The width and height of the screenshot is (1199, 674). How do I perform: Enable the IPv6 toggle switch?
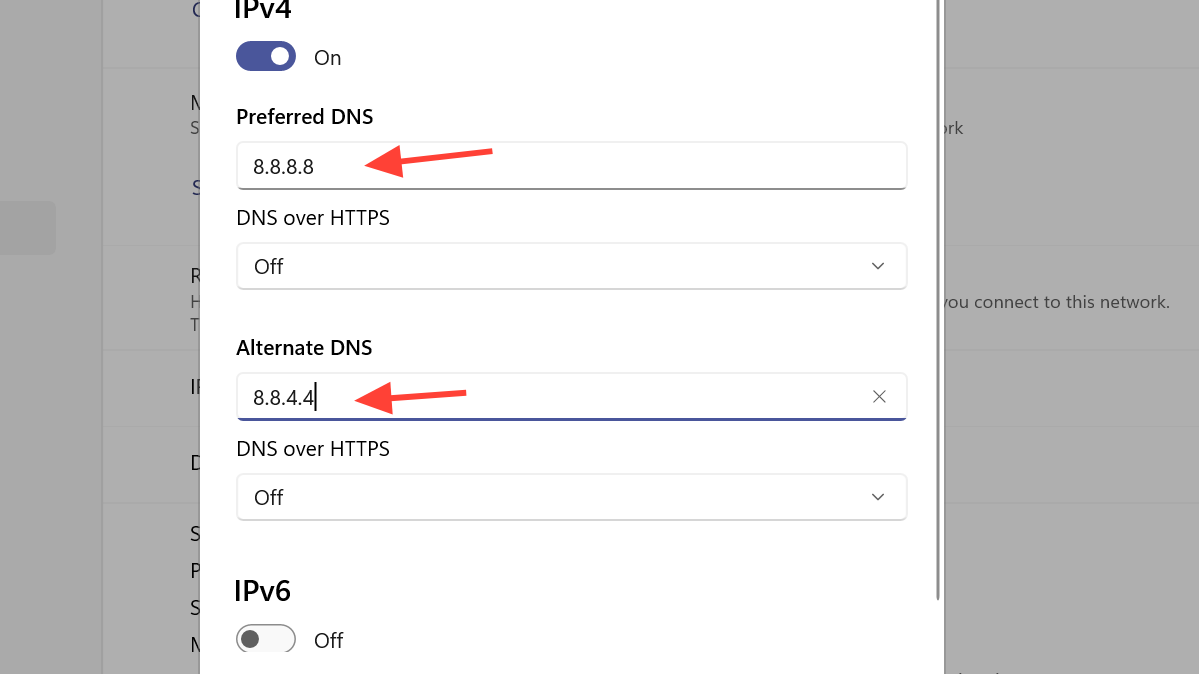pos(266,639)
